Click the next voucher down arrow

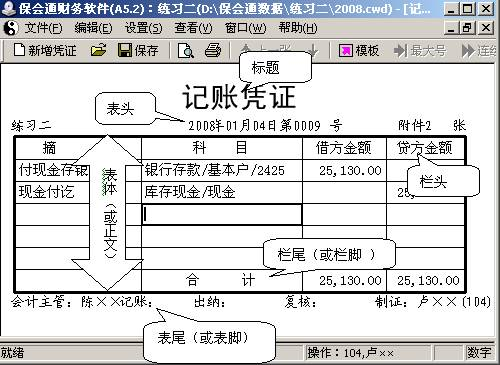(x=313, y=51)
